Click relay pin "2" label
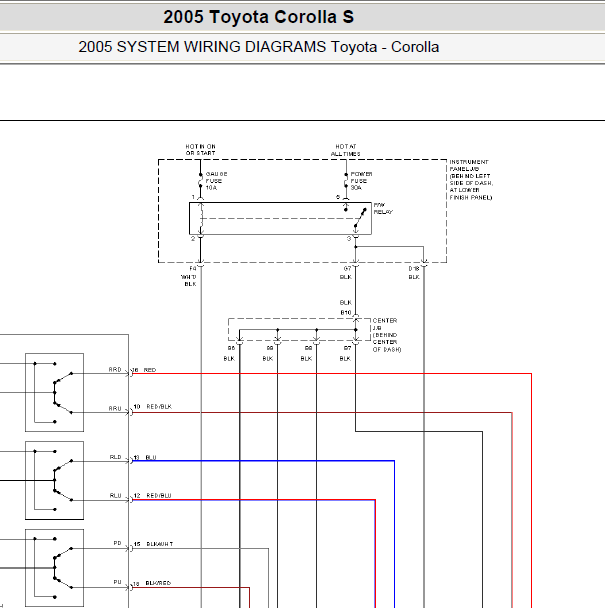Viewport: 605px width, 608px height. [x=193, y=239]
